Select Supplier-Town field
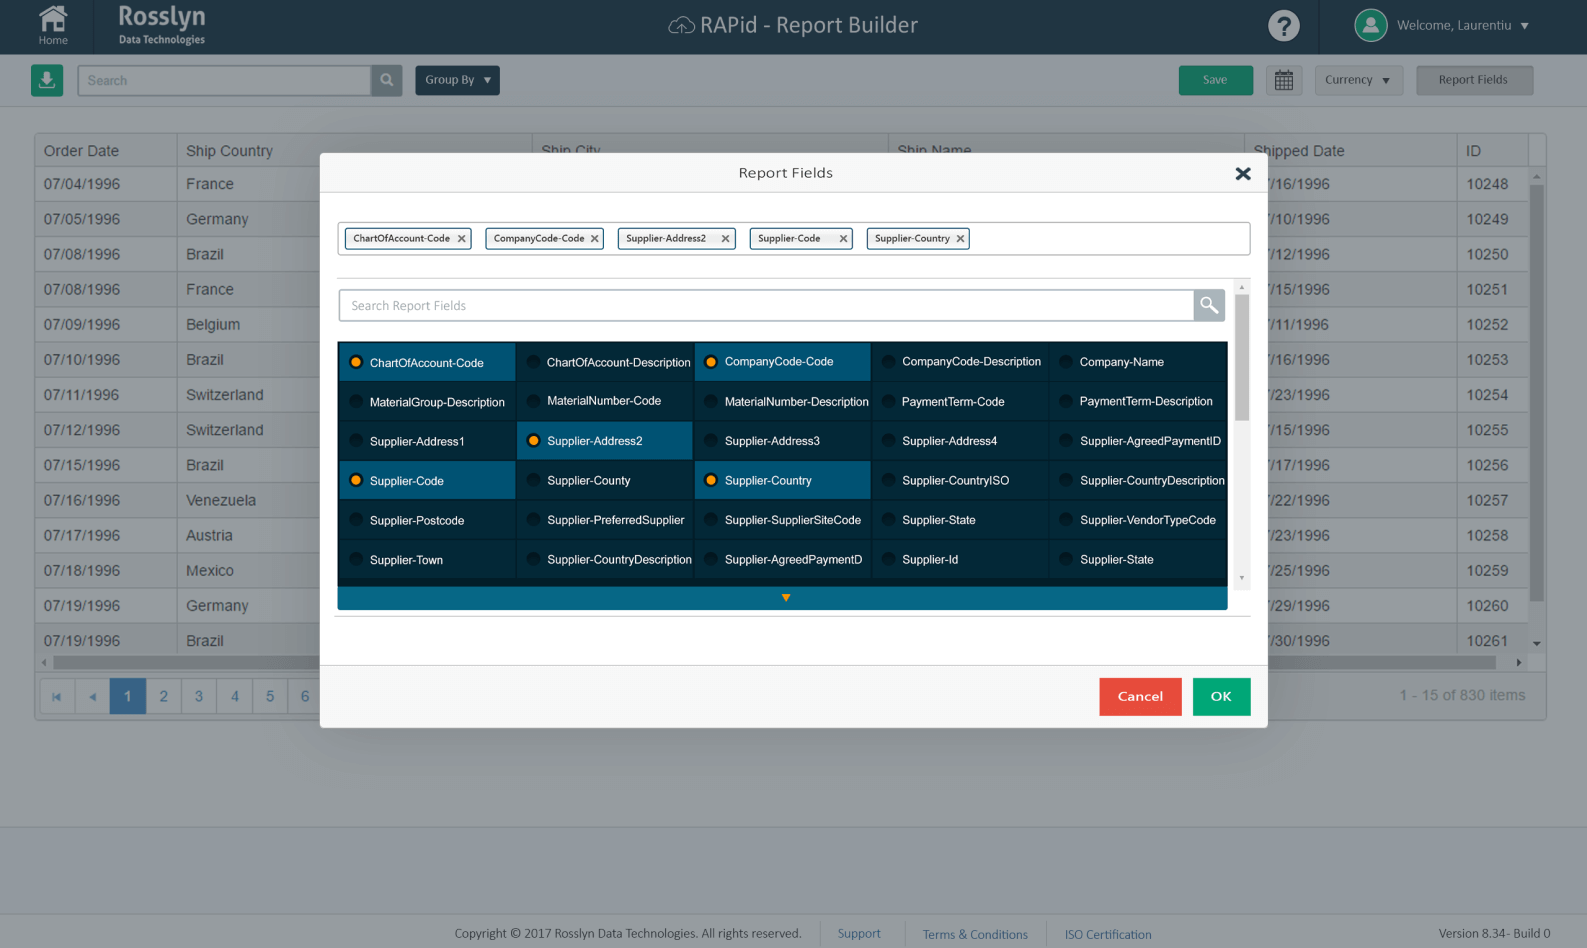Screen dimensions: 1587x948 click(427, 560)
